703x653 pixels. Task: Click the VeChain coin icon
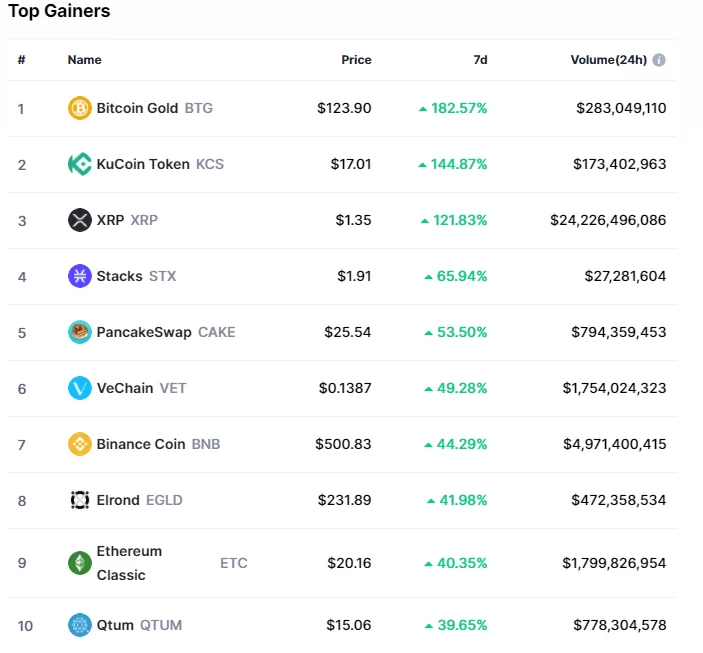point(80,388)
